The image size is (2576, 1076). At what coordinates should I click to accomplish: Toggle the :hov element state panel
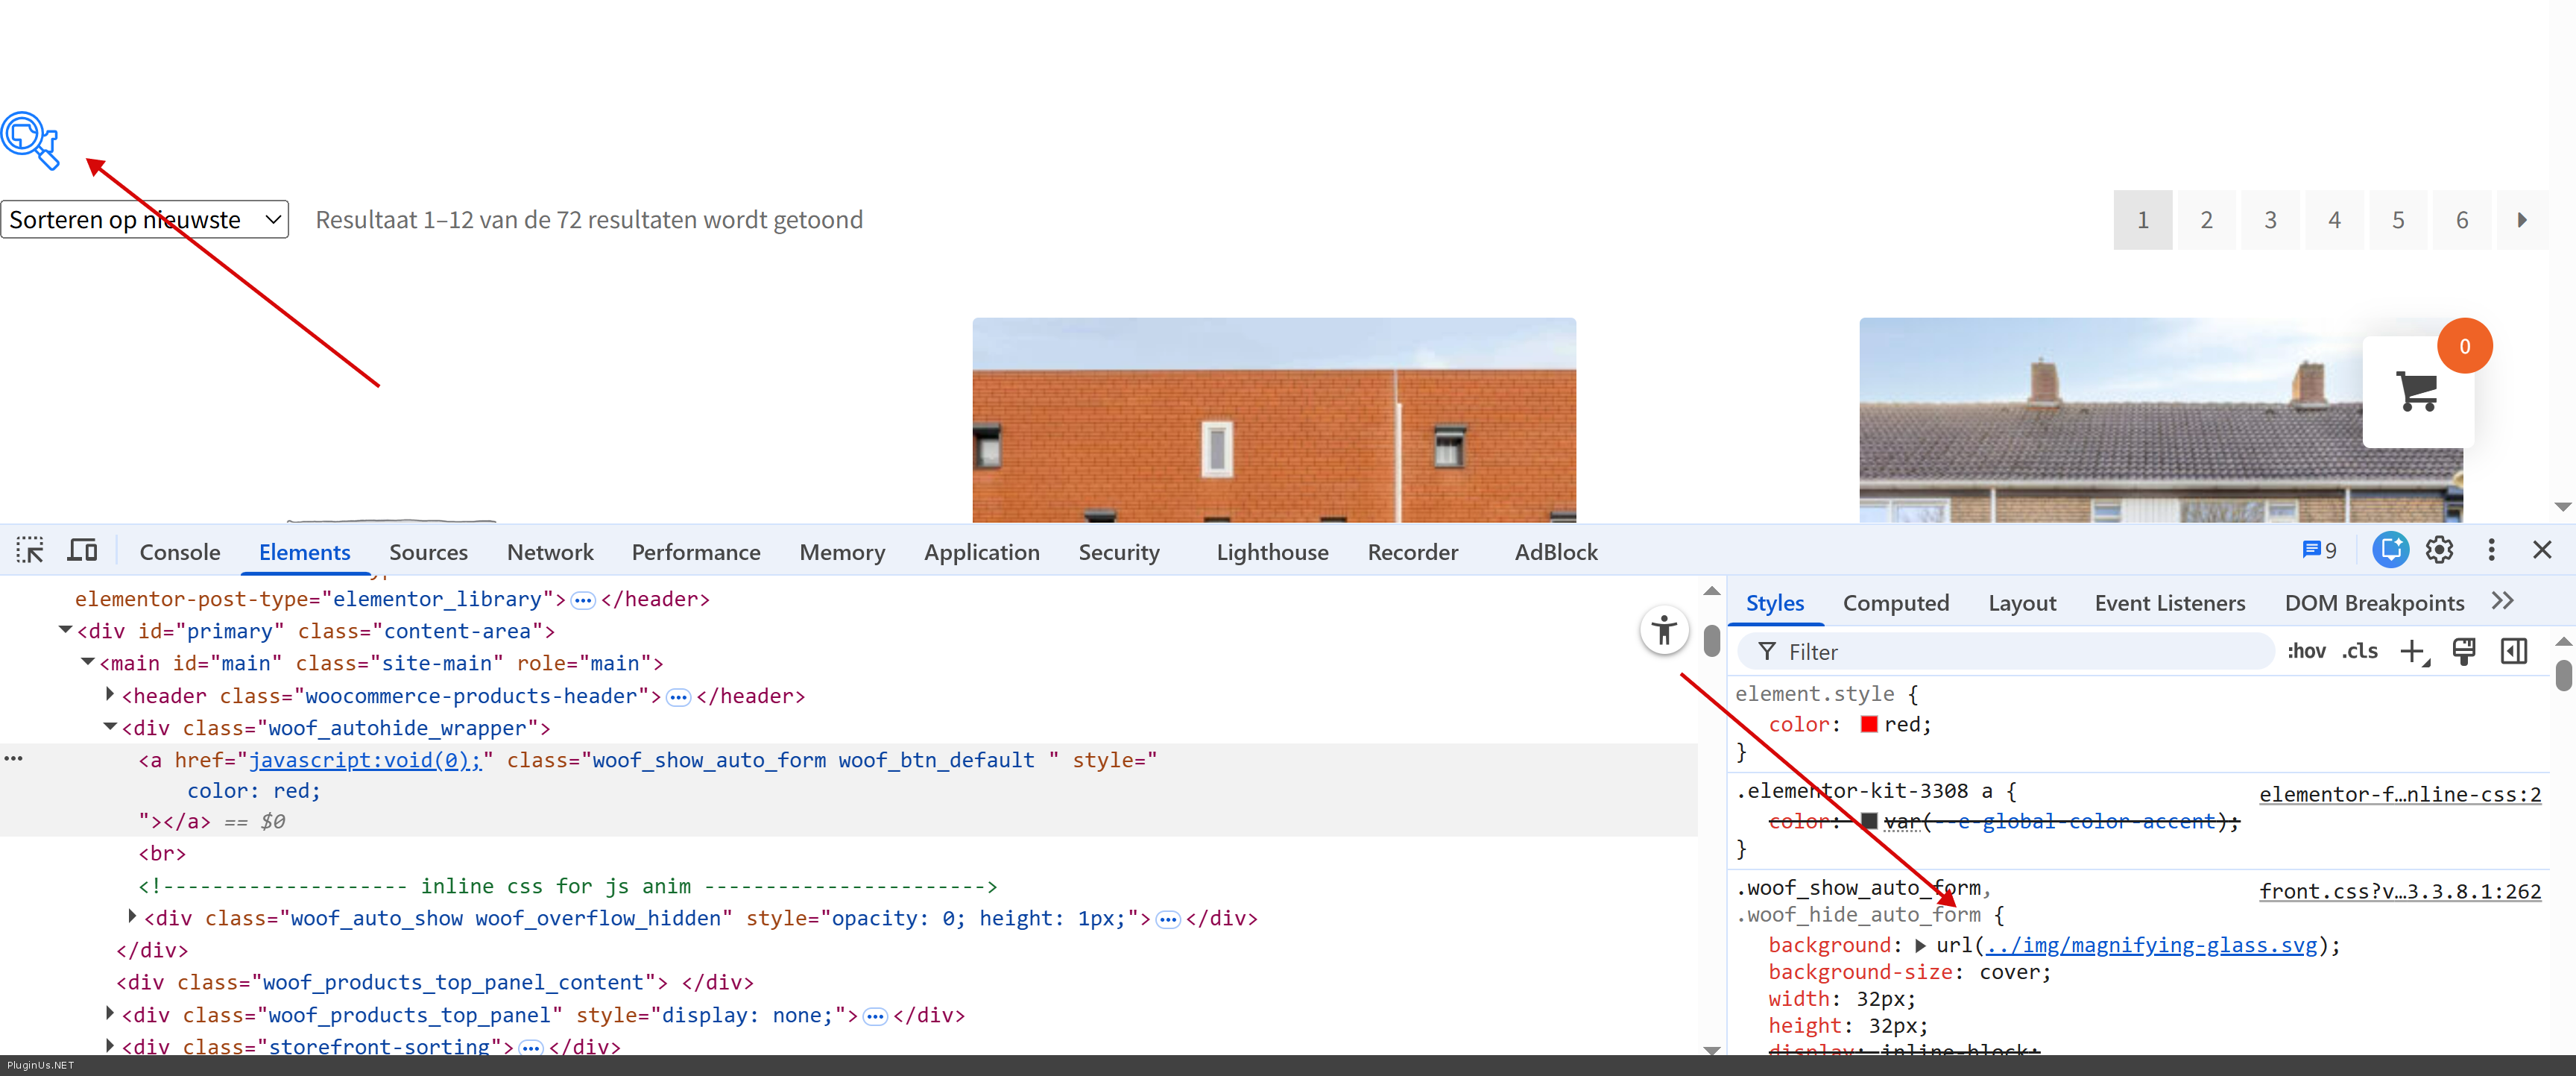tap(2306, 652)
